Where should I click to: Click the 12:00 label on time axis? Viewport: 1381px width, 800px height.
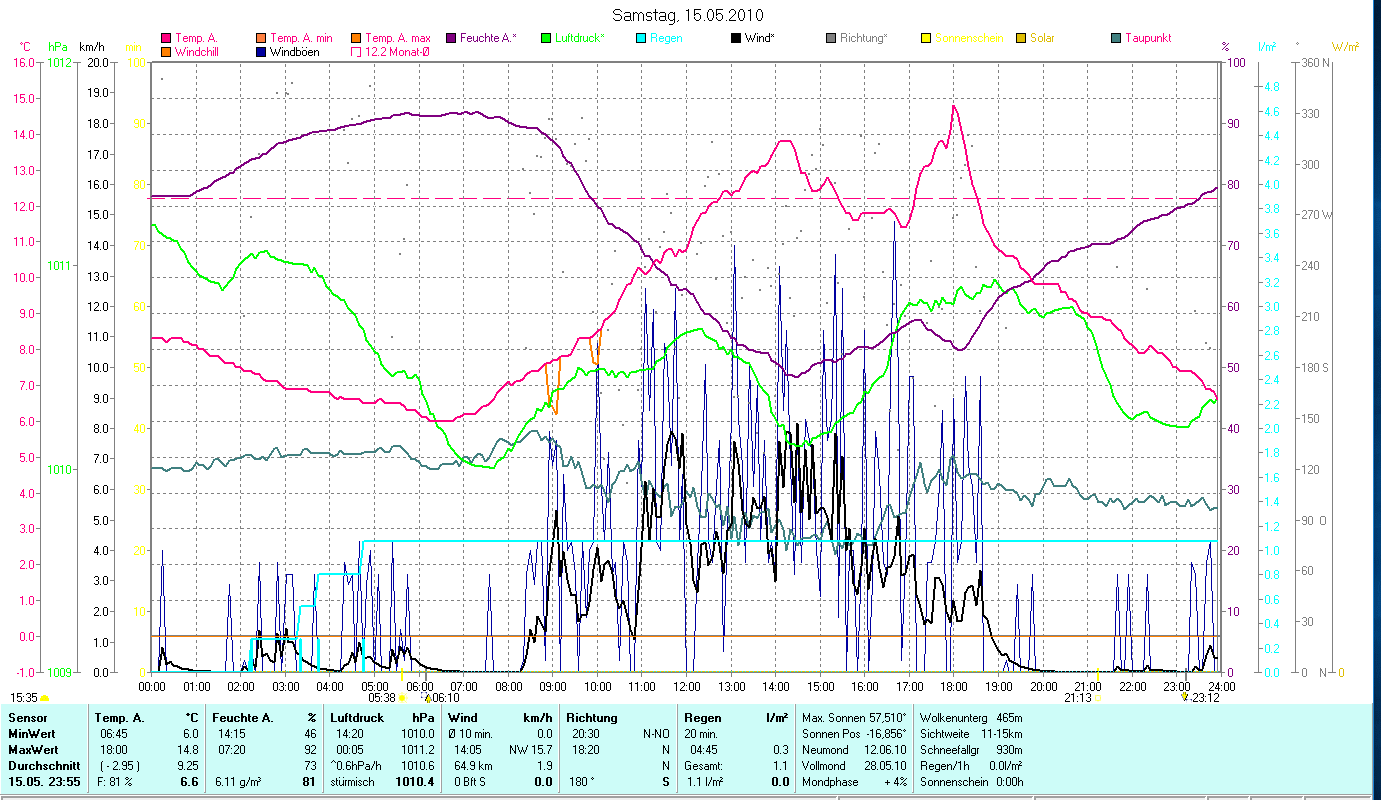(x=687, y=686)
